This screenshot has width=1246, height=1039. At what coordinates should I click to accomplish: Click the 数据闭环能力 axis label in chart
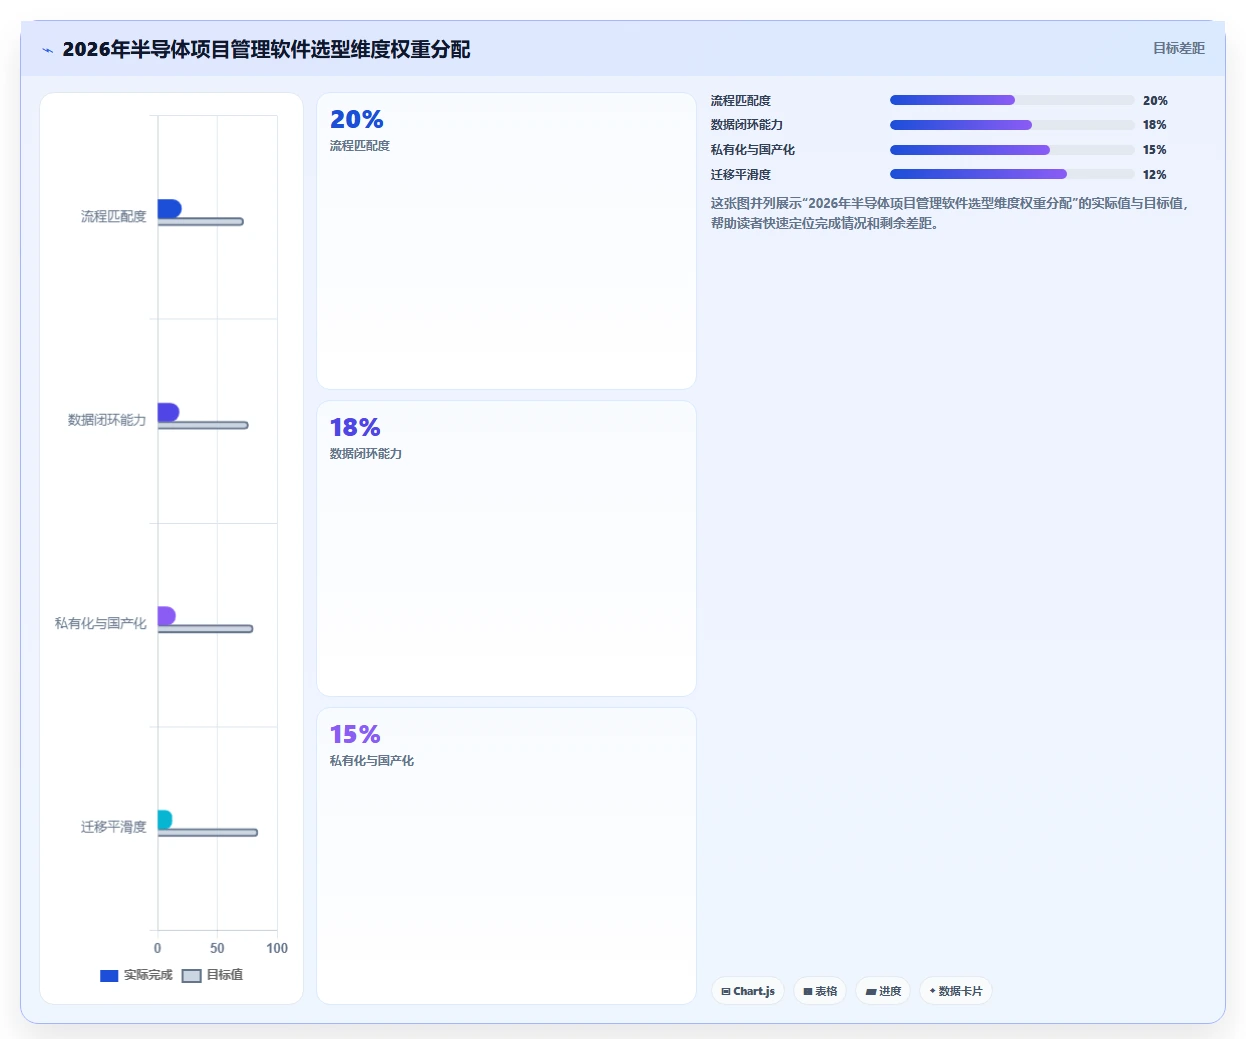tap(107, 420)
